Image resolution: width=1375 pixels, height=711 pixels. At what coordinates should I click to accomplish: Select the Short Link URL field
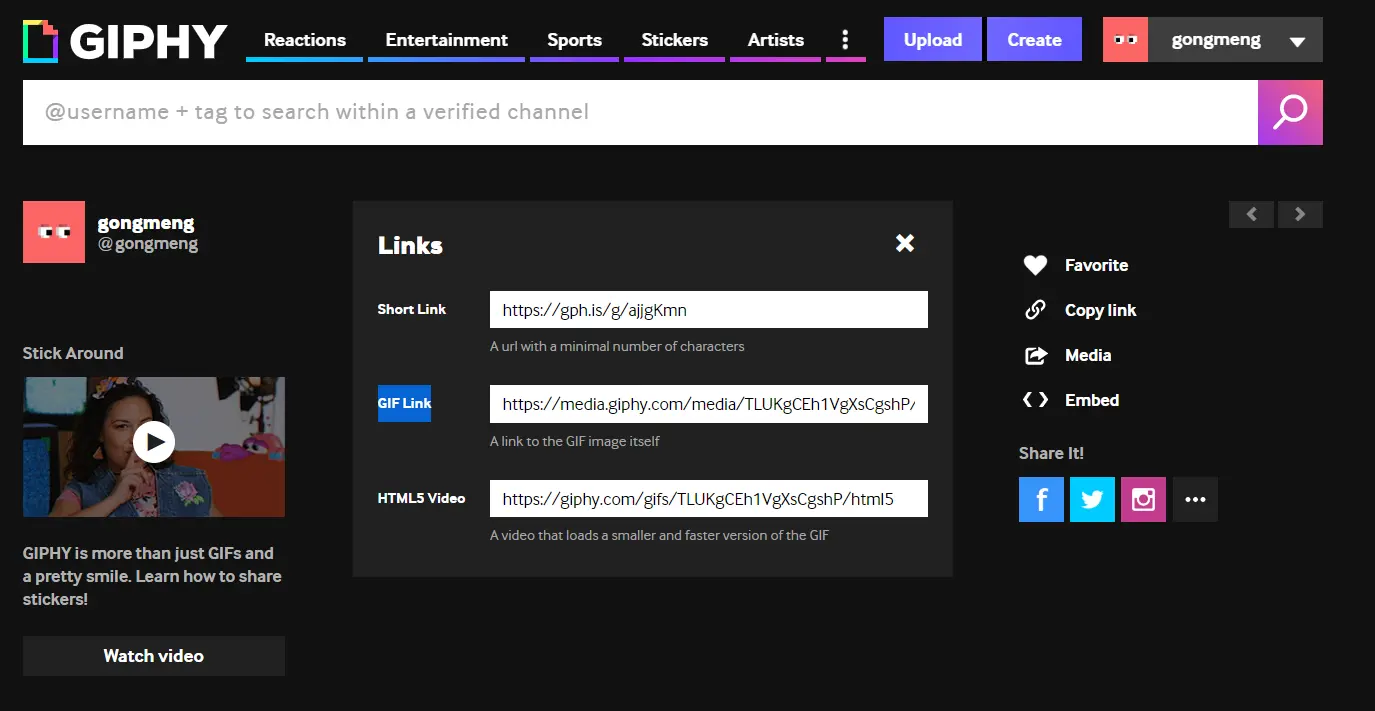(x=709, y=310)
